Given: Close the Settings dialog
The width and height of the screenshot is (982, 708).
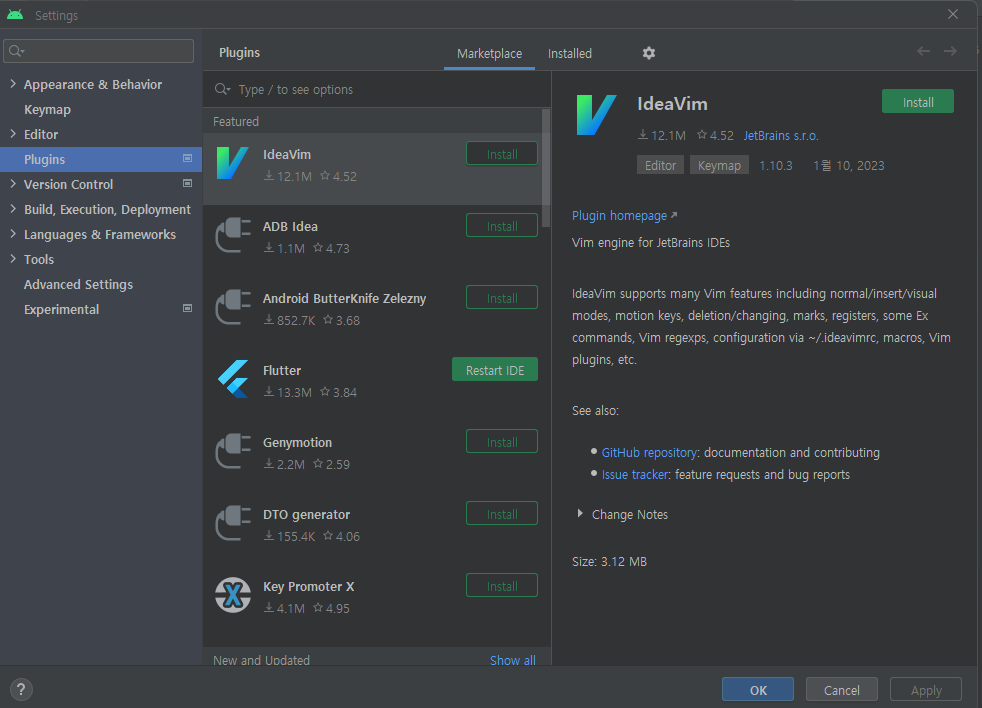Looking at the screenshot, I should tap(953, 14).
